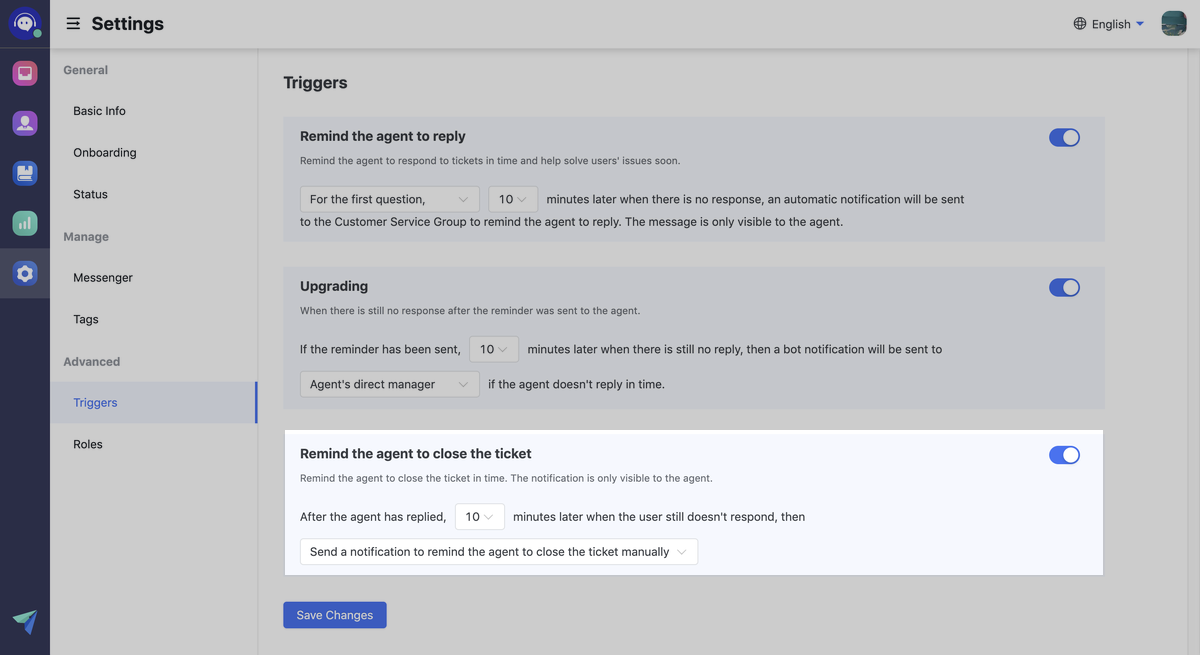Click the Save Changes button
1200x655 pixels.
pyautogui.click(x=335, y=615)
